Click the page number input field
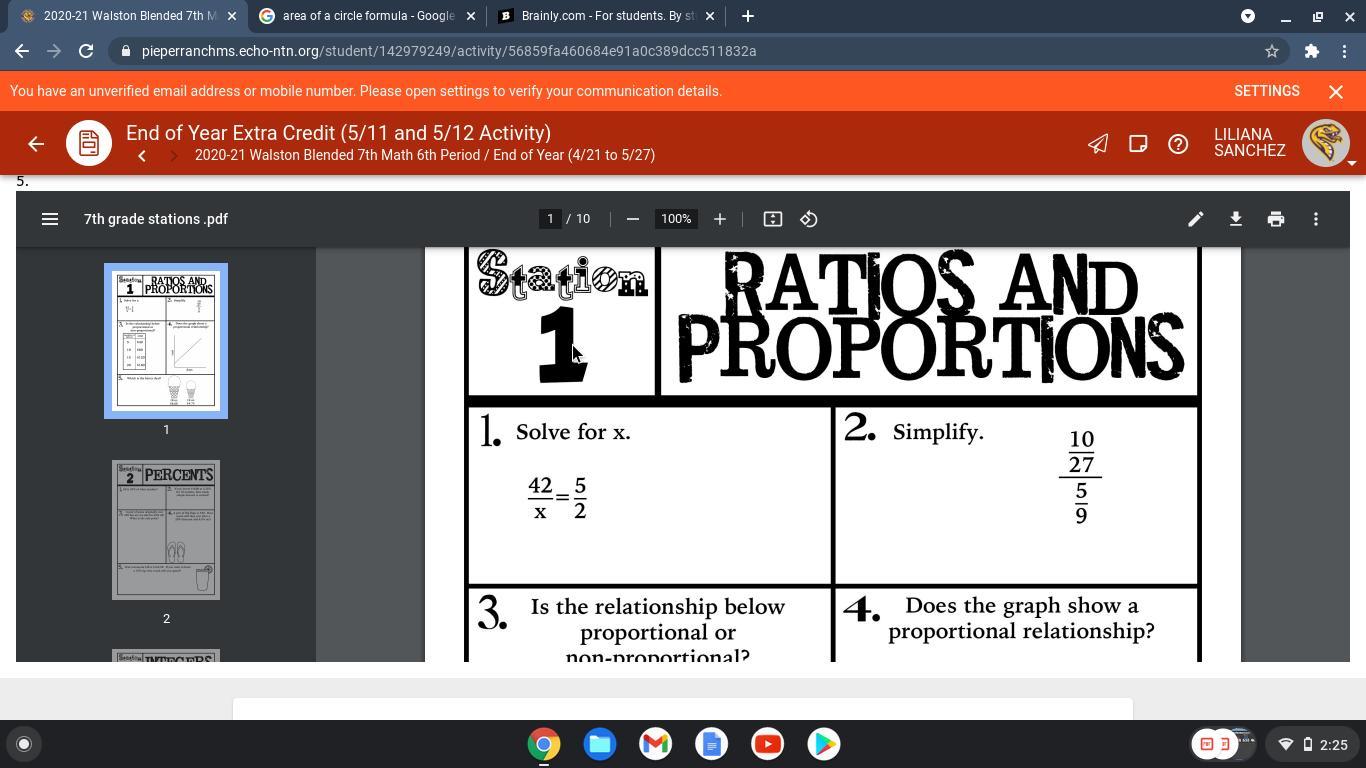The width and height of the screenshot is (1366, 768). pos(549,219)
